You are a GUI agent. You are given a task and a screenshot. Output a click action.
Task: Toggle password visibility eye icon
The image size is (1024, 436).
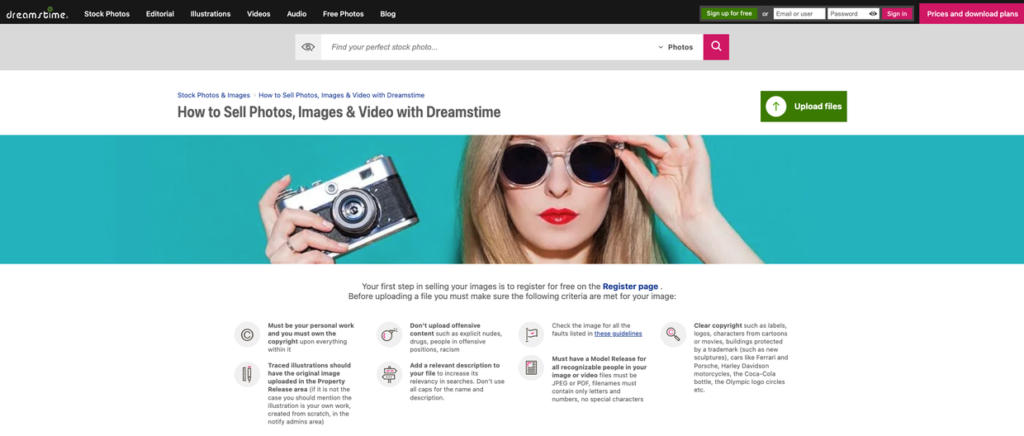coord(872,14)
